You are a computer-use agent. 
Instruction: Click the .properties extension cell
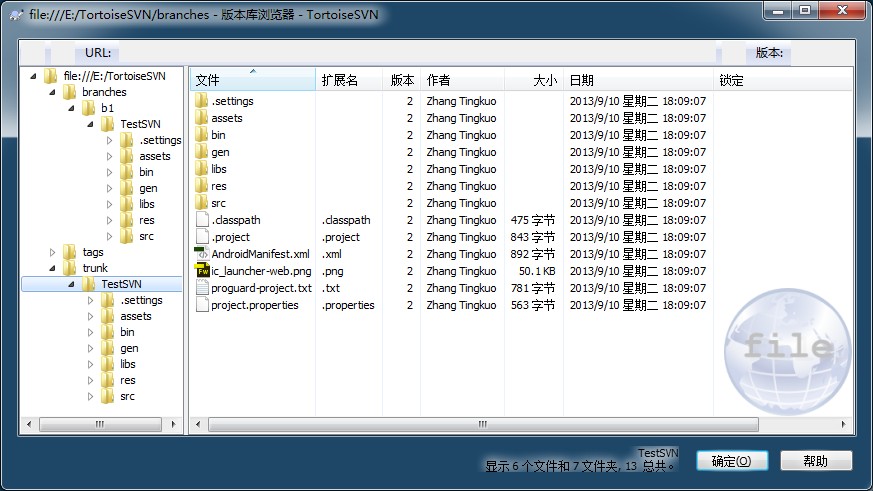pos(348,305)
